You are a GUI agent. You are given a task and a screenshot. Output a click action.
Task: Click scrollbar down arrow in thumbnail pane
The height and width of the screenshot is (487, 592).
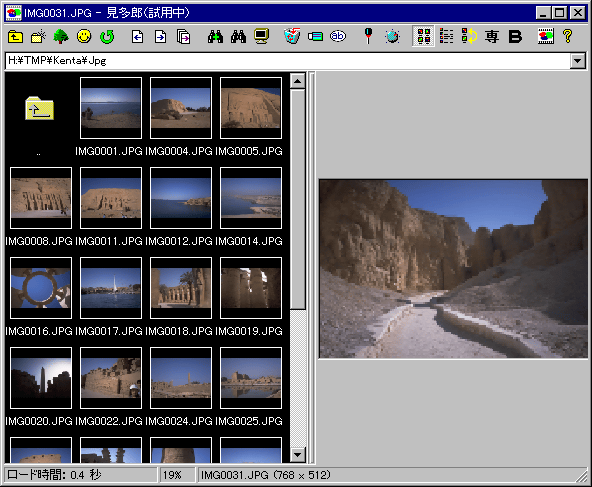(x=298, y=455)
